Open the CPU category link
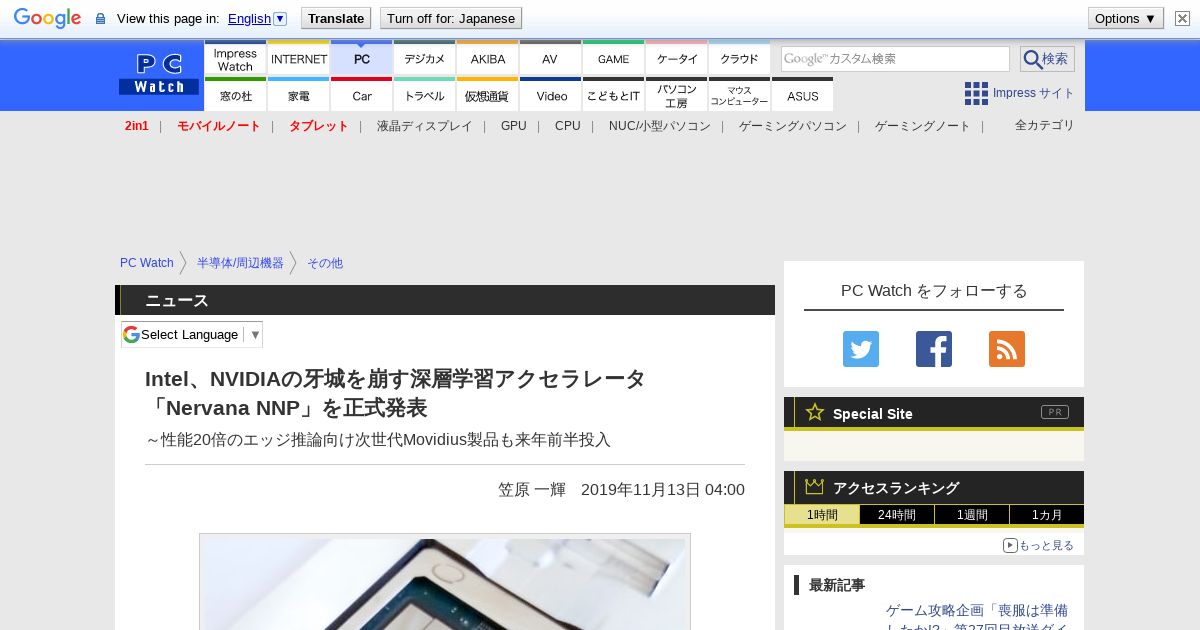 point(568,126)
